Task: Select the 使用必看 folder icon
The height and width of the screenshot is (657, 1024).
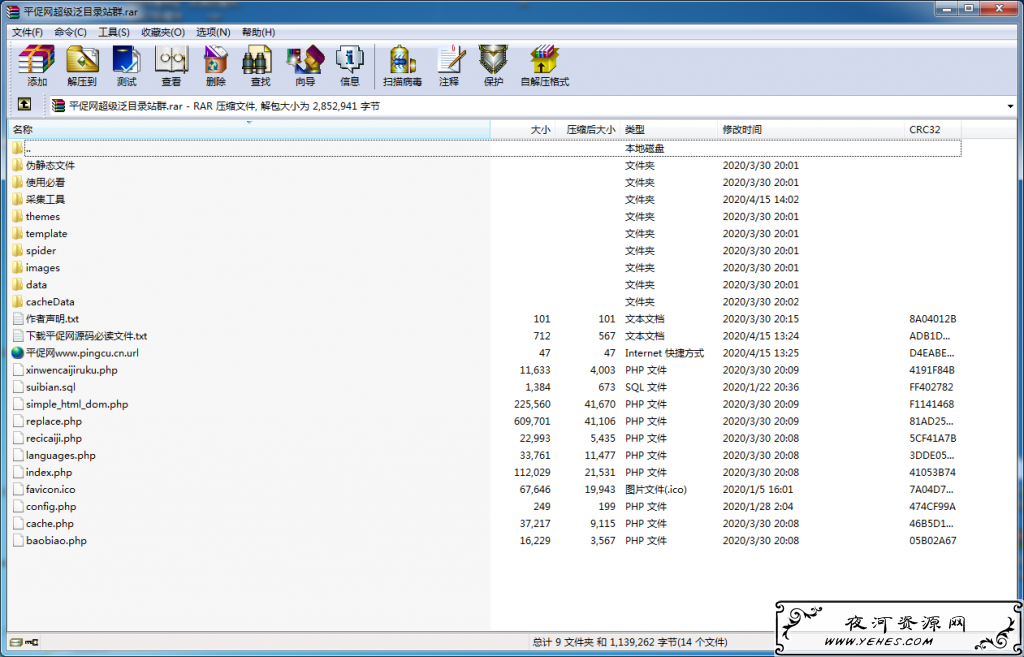Action: (x=18, y=182)
